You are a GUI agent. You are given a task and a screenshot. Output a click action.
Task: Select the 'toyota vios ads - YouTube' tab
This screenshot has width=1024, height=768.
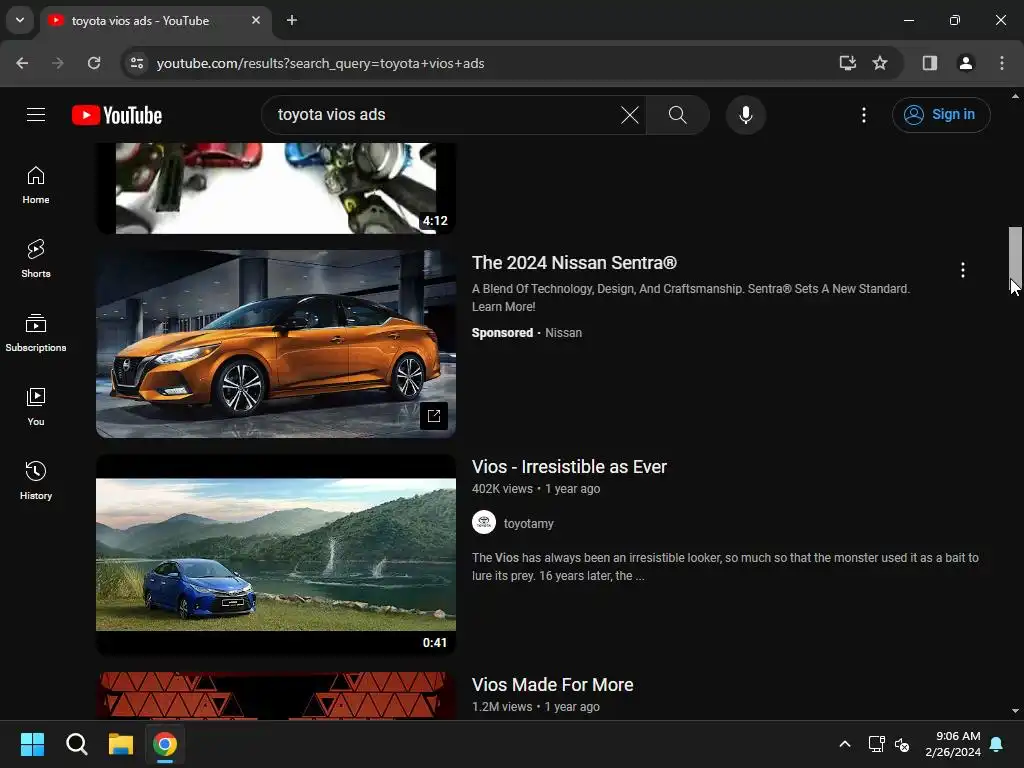tap(140, 21)
